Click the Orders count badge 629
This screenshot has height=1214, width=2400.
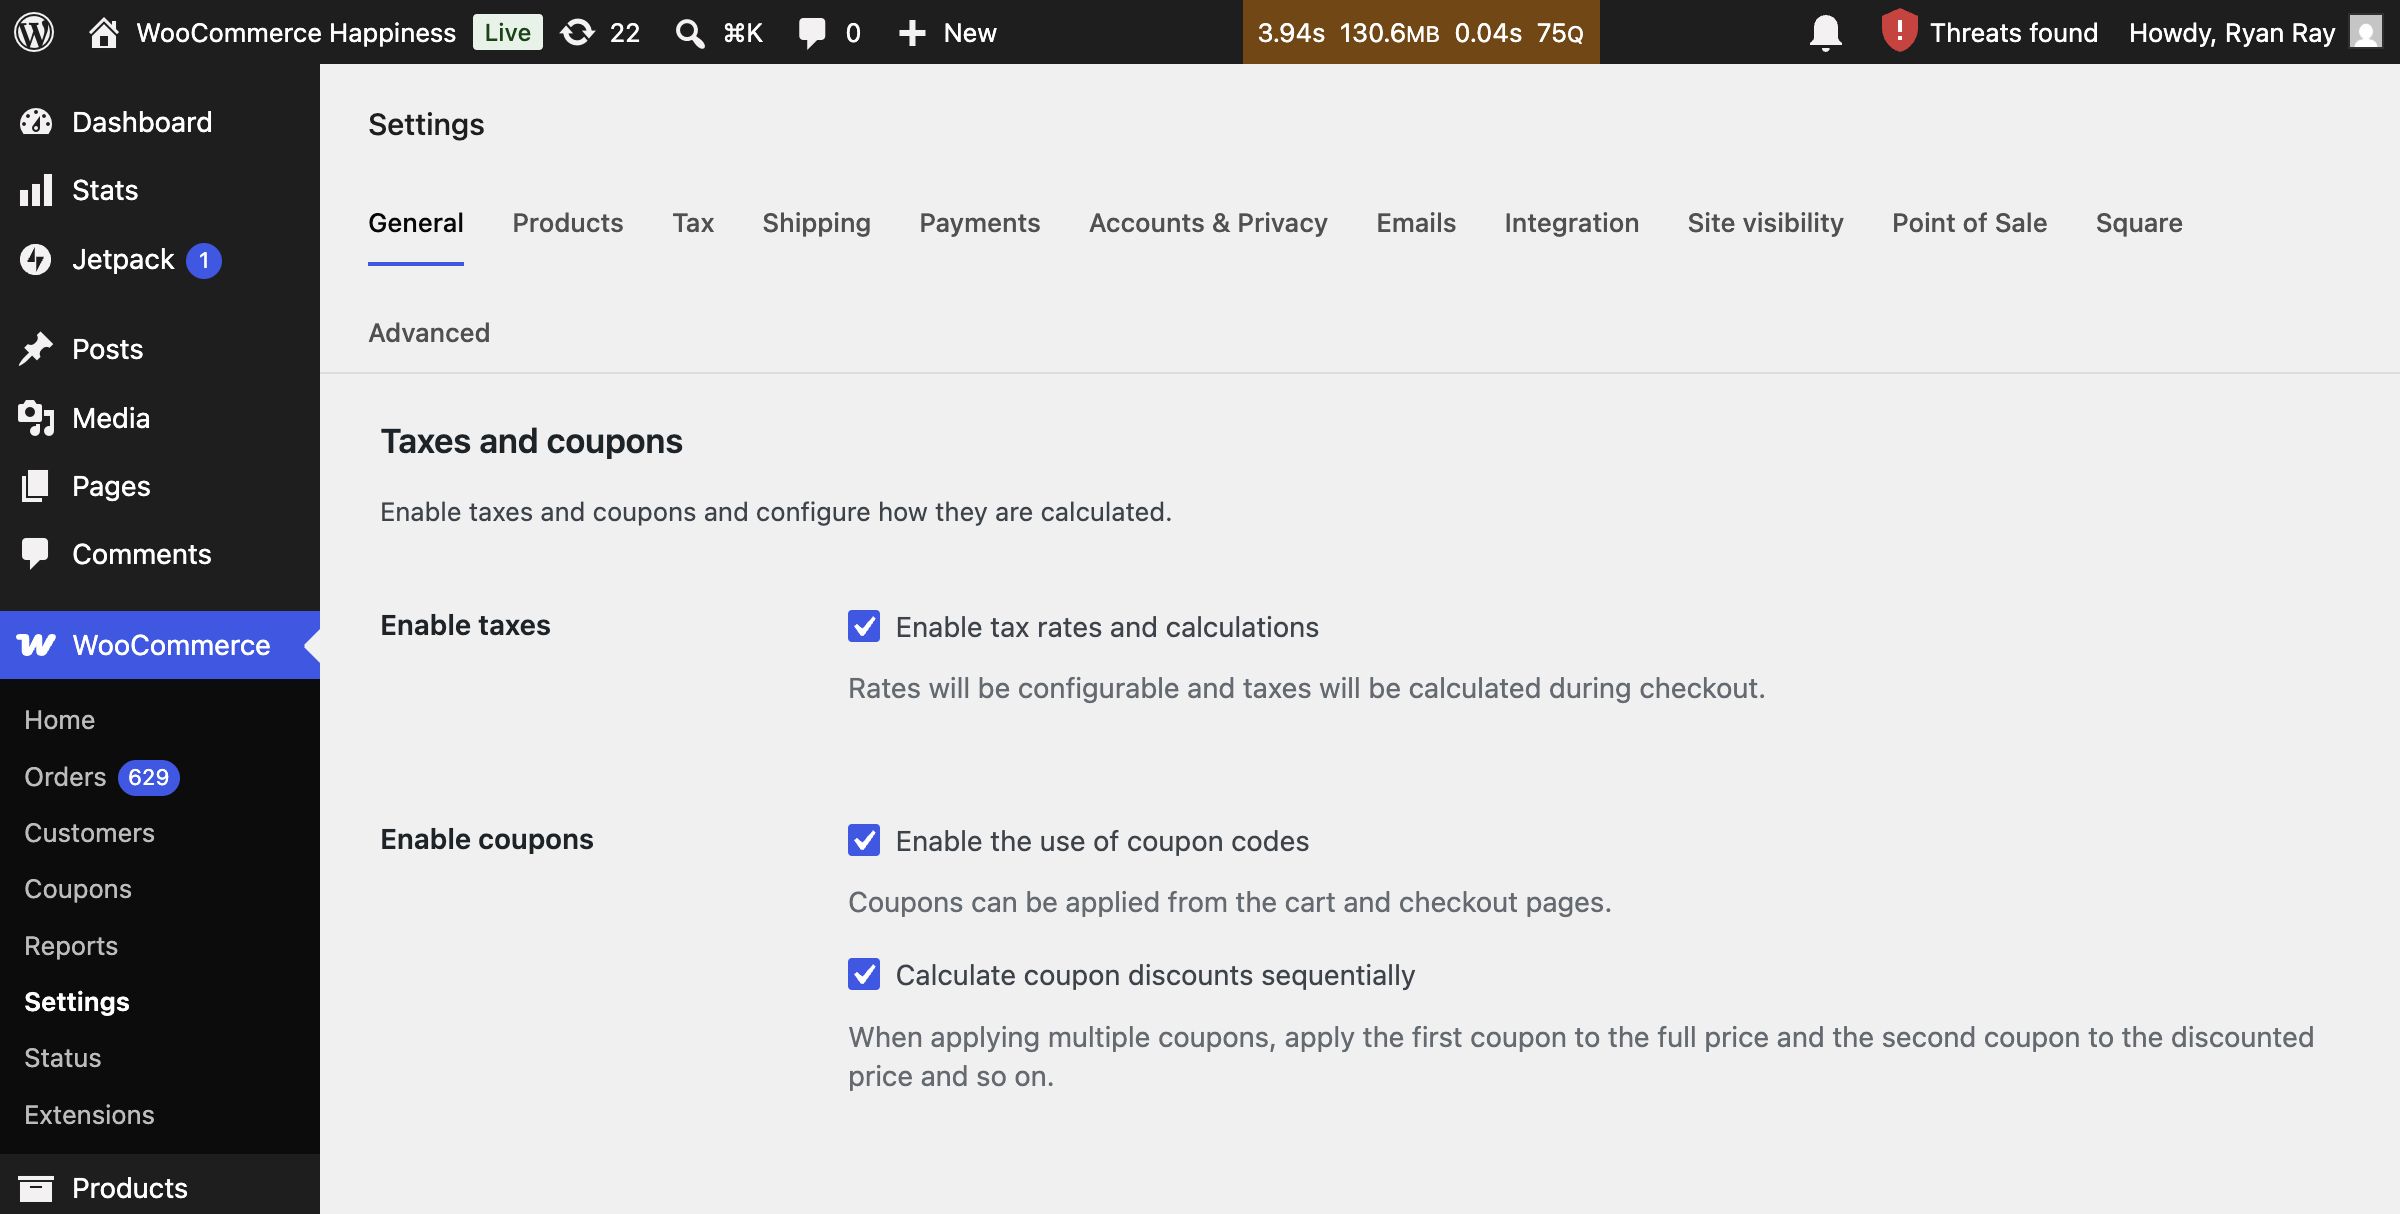click(148, 777)
